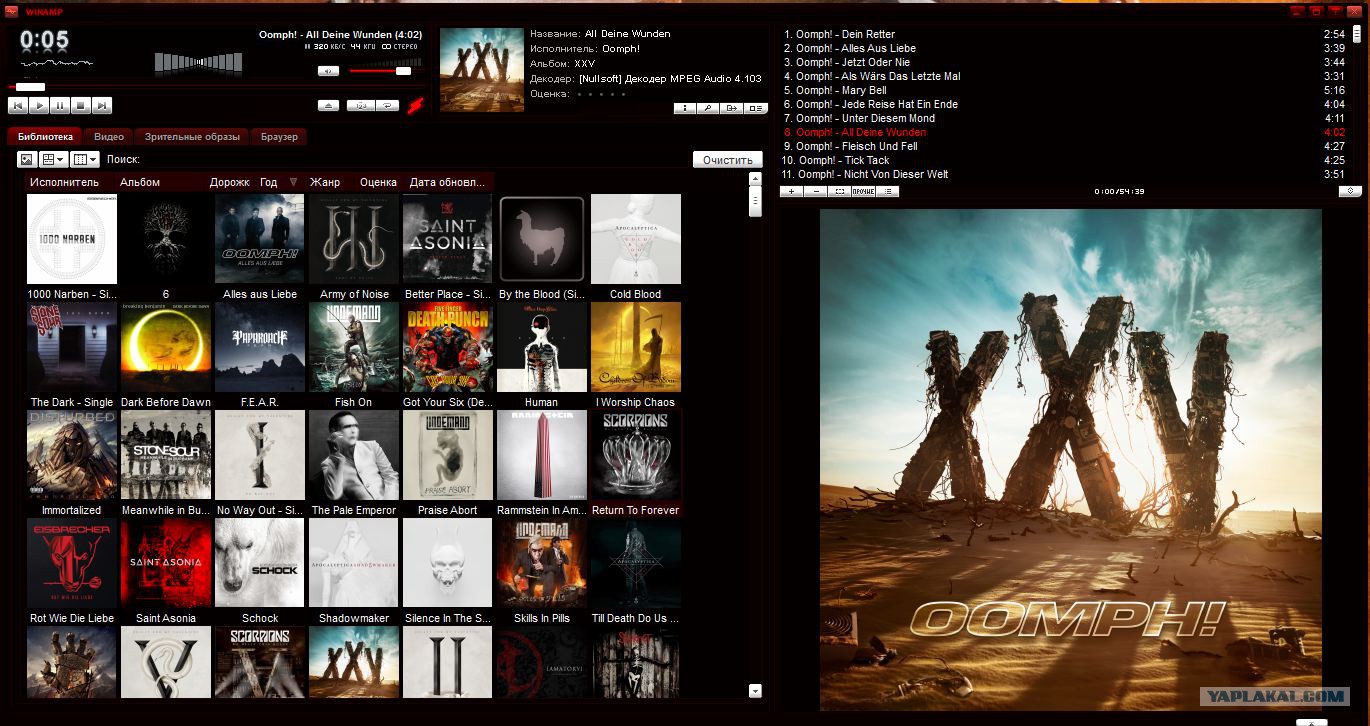
Task: Select the Skills In Pills album
Action: (x=542, y=571)
